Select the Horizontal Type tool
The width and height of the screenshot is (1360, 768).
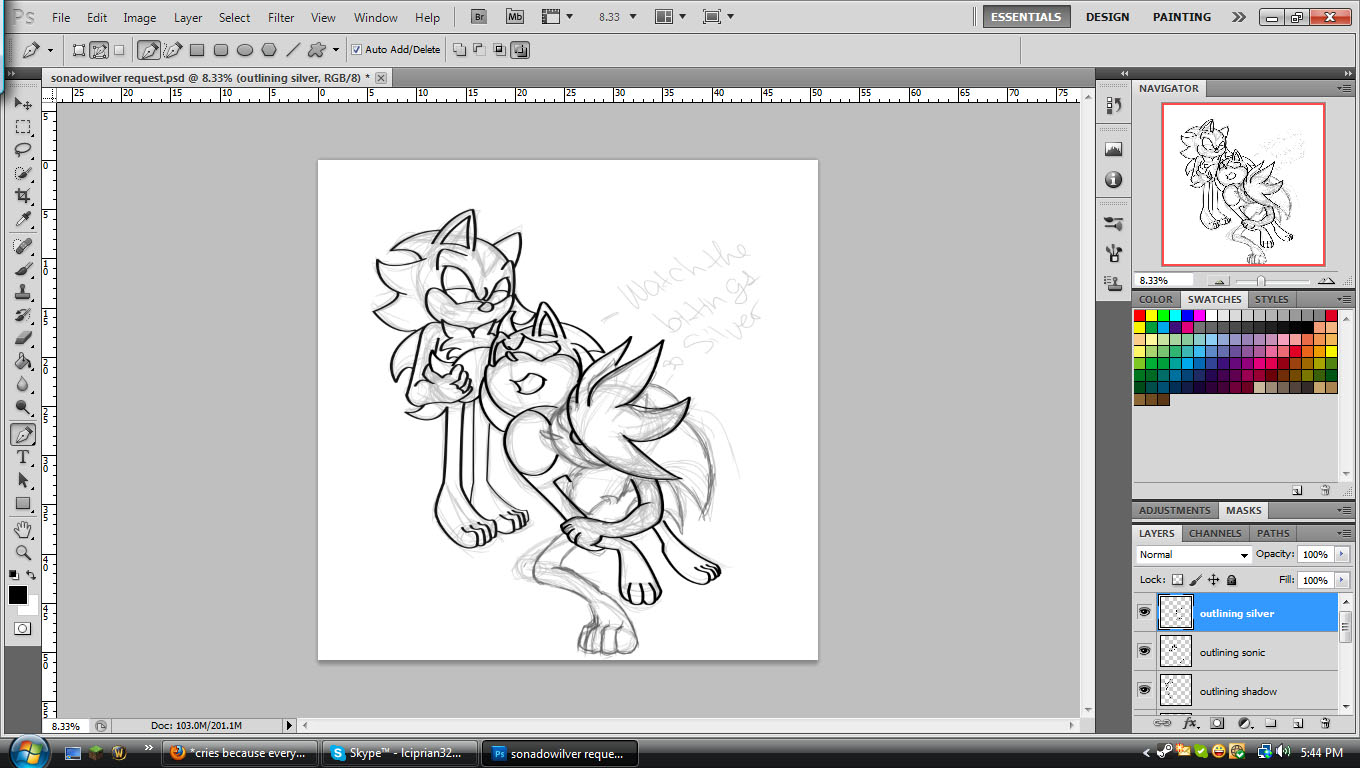point(22,458)
